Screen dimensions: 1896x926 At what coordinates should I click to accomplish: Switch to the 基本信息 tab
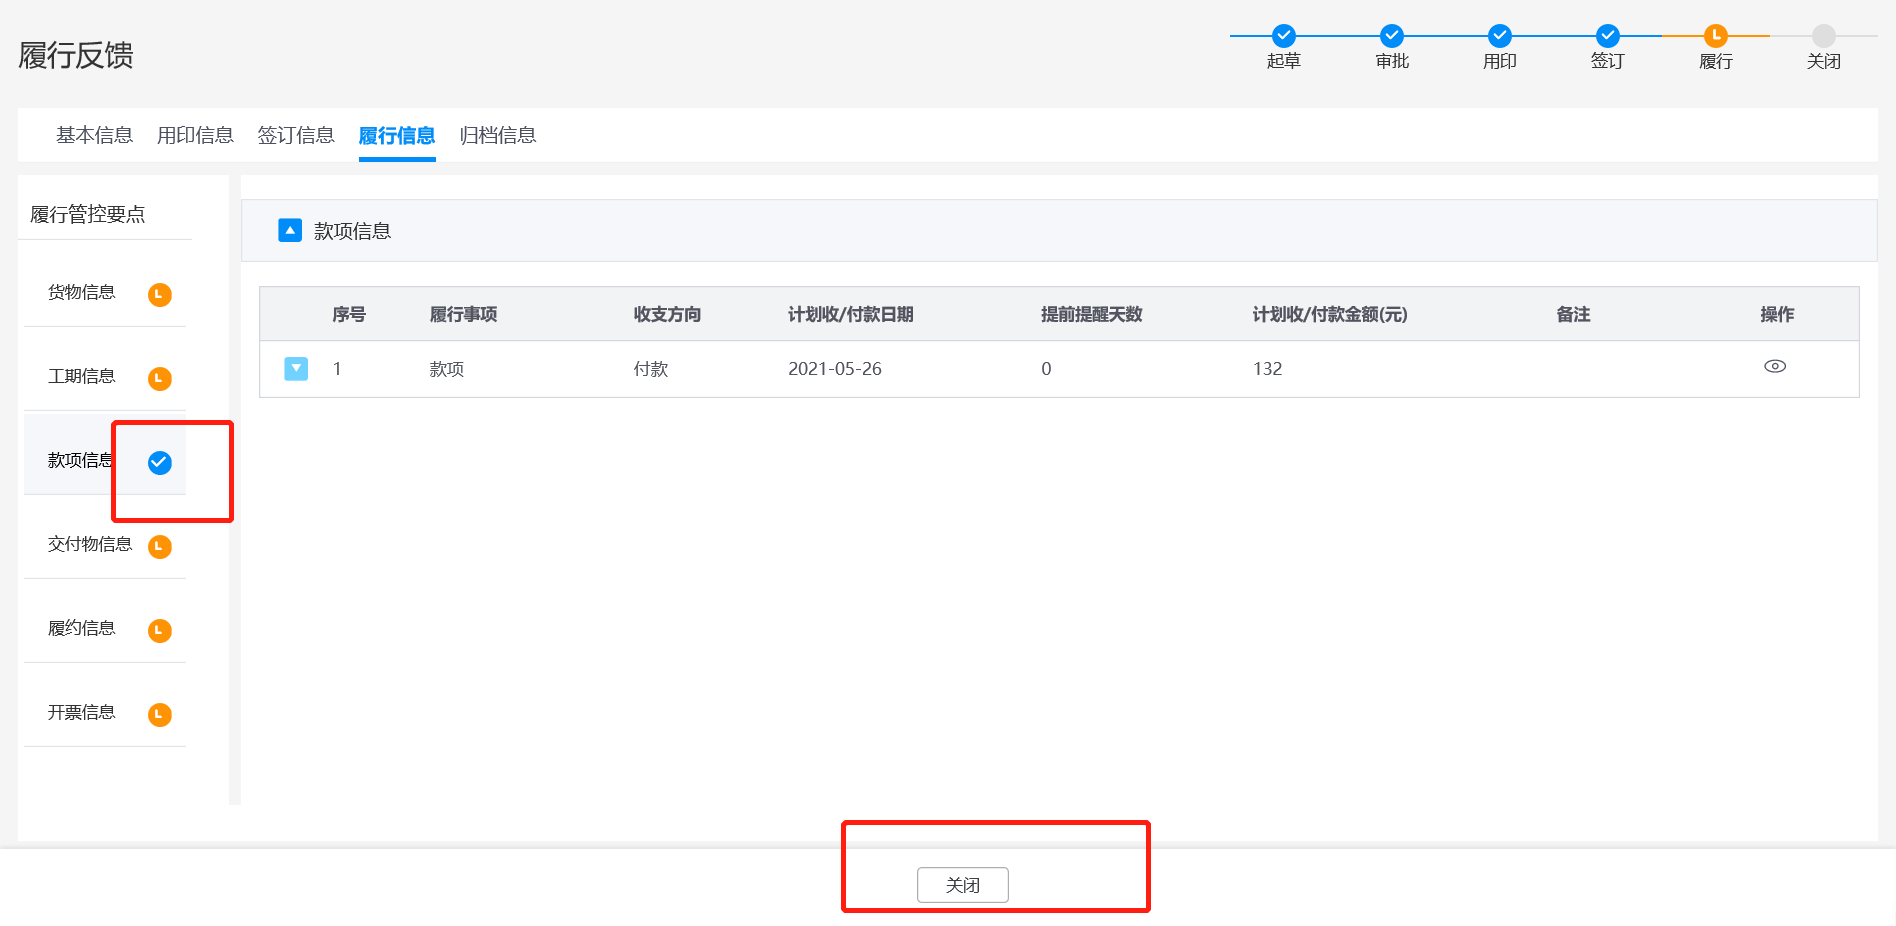pos(94,135)
